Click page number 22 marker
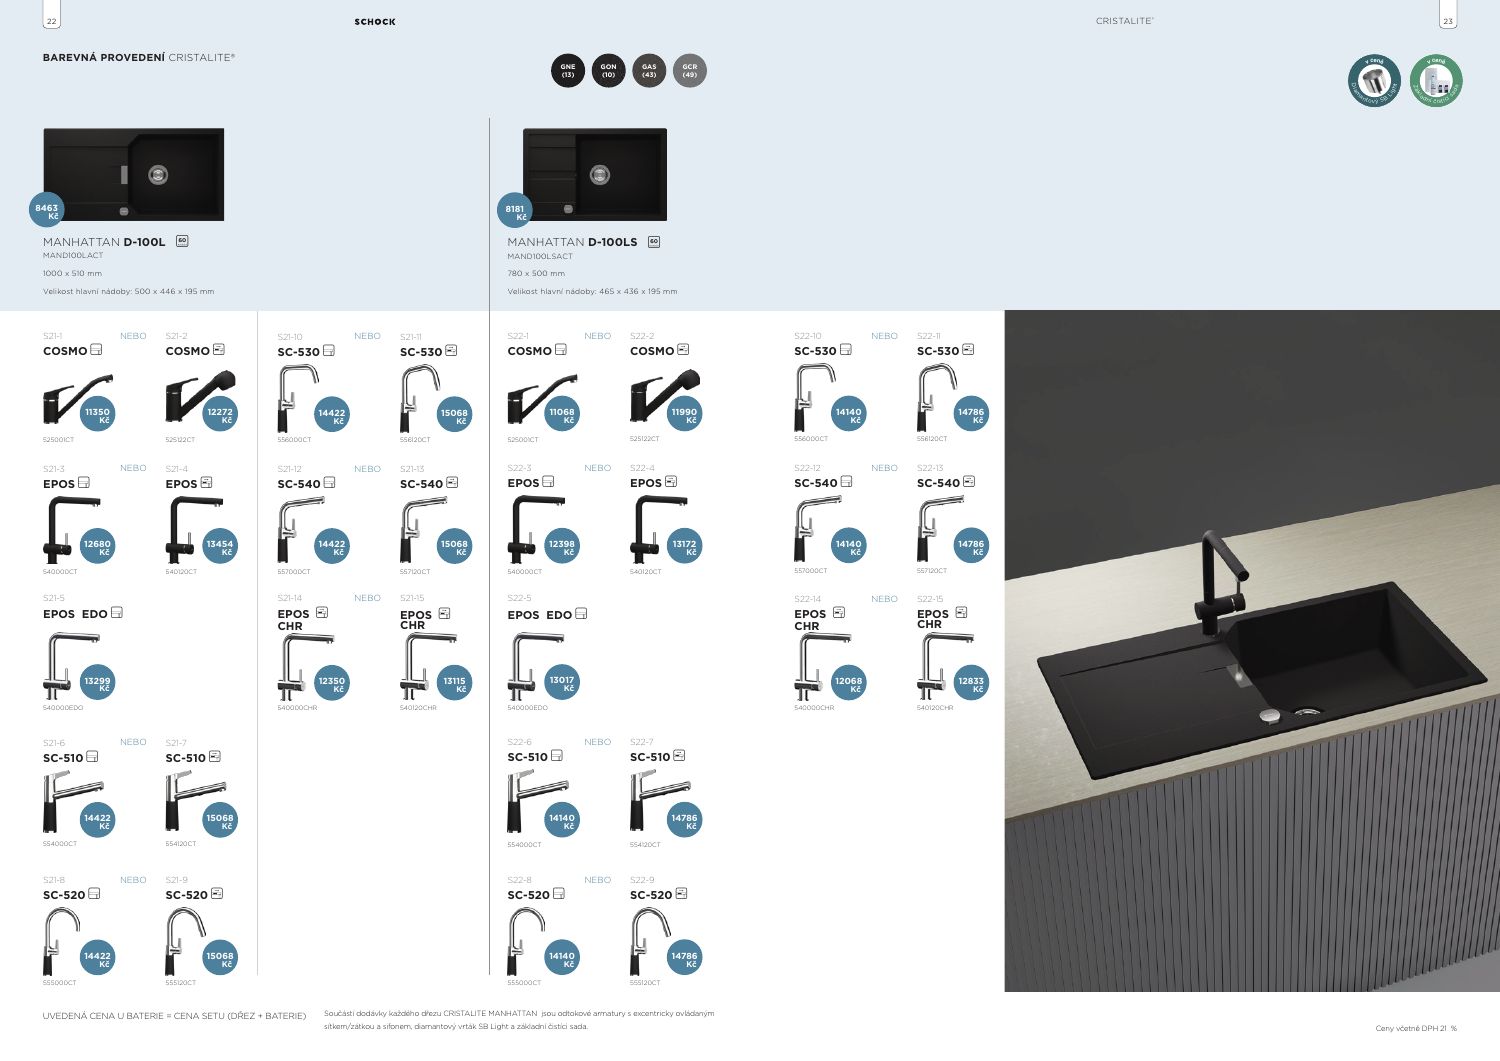This screenshot has width=1500, height=1061. pos(52,20)
